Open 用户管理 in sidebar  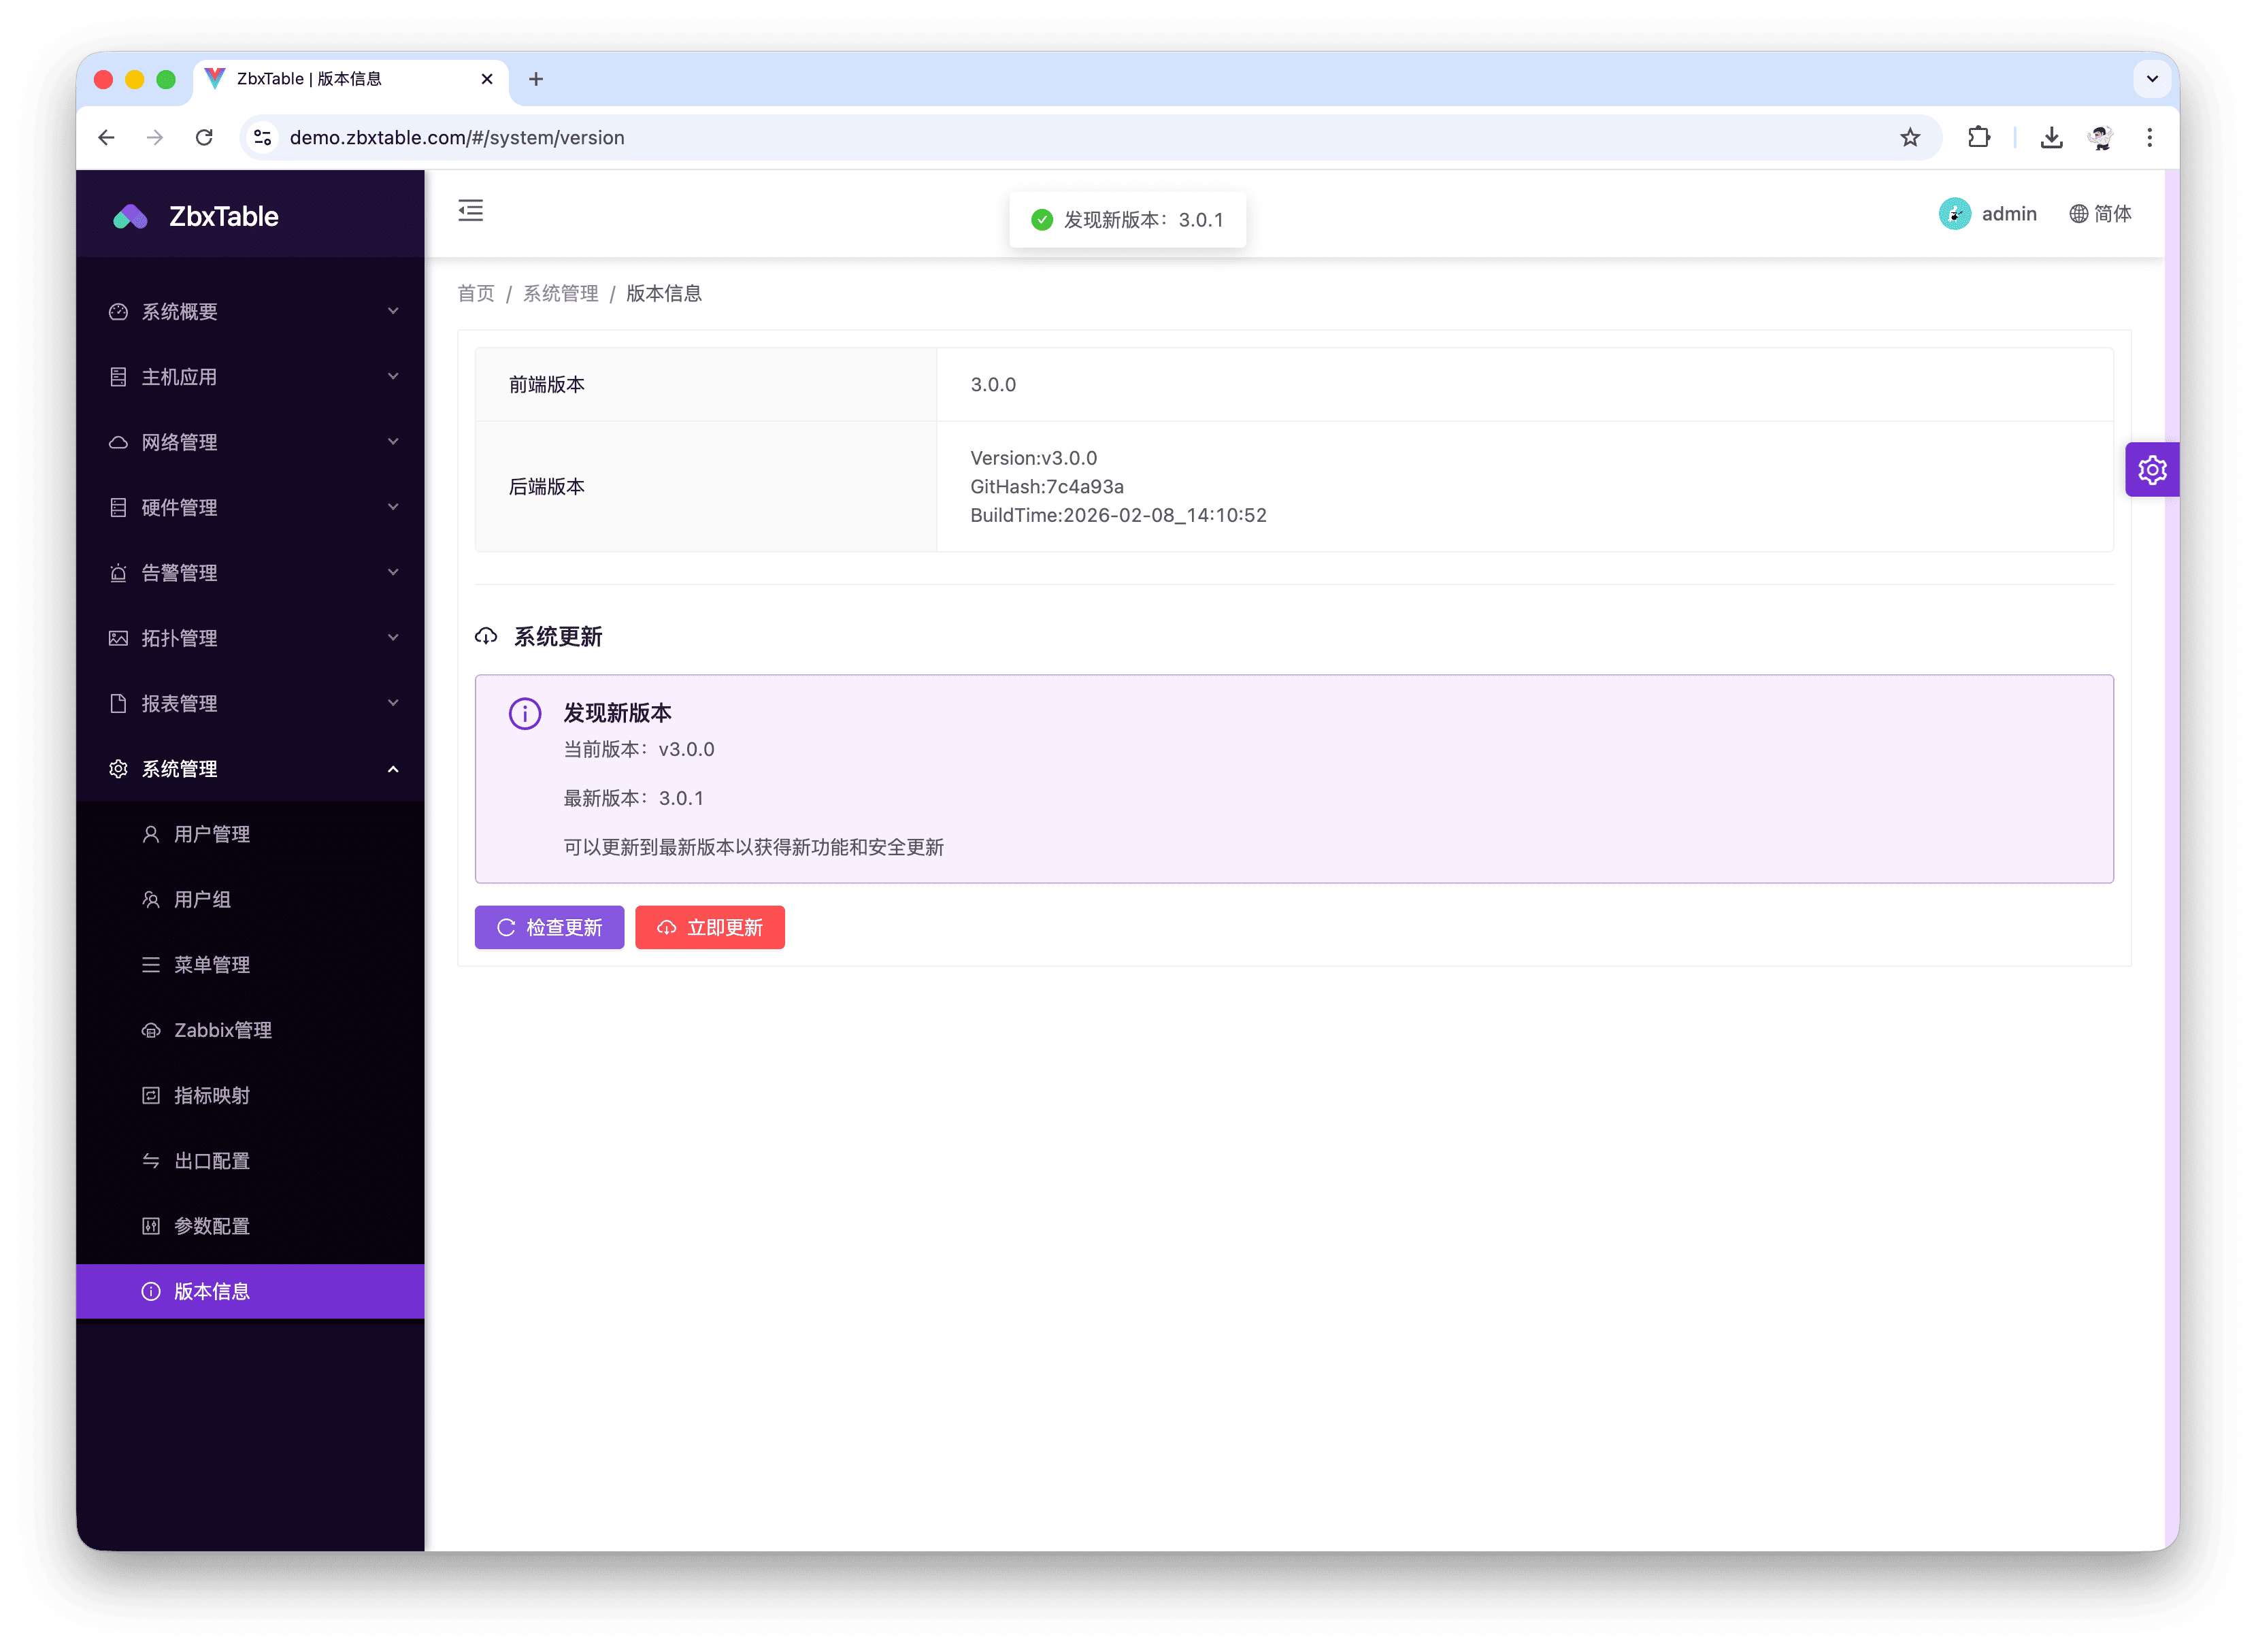[212, 834]
